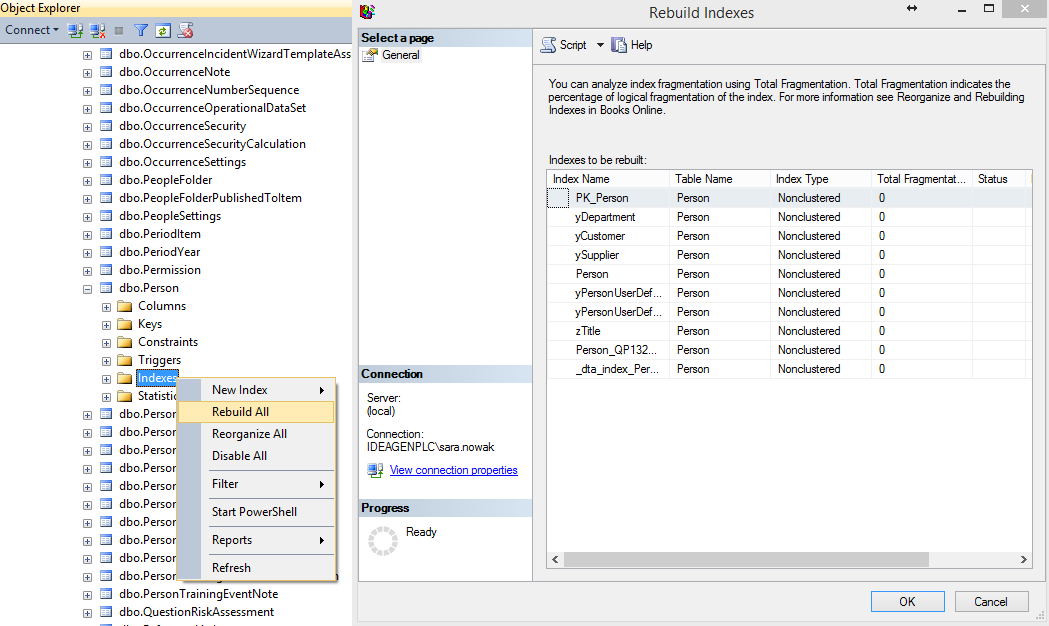This screenshot has width=1049, height=626.
Task: Click the scroll right arrow in index list
Action: 1024,560
